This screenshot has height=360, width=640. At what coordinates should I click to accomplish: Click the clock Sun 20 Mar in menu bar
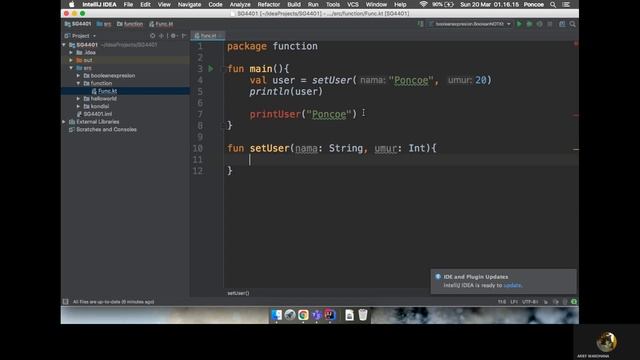coord(489,4)
